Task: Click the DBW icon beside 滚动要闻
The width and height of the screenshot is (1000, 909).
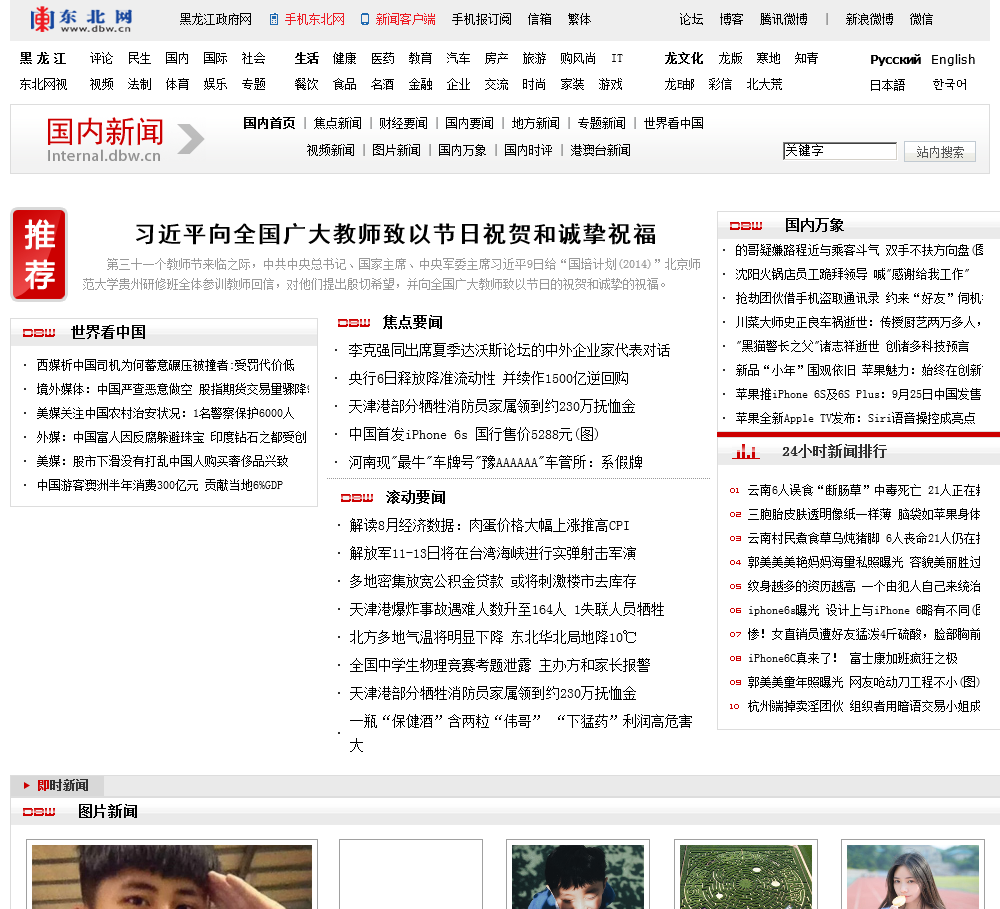Action: (356, 497)
